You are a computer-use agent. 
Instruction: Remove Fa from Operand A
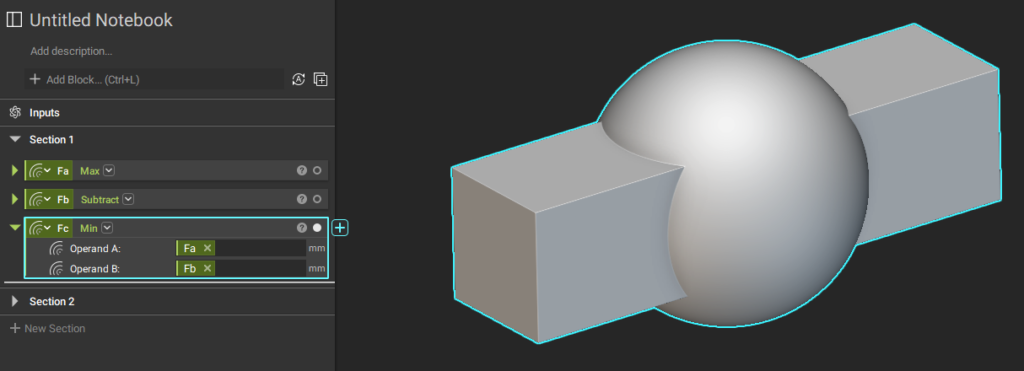207,248
